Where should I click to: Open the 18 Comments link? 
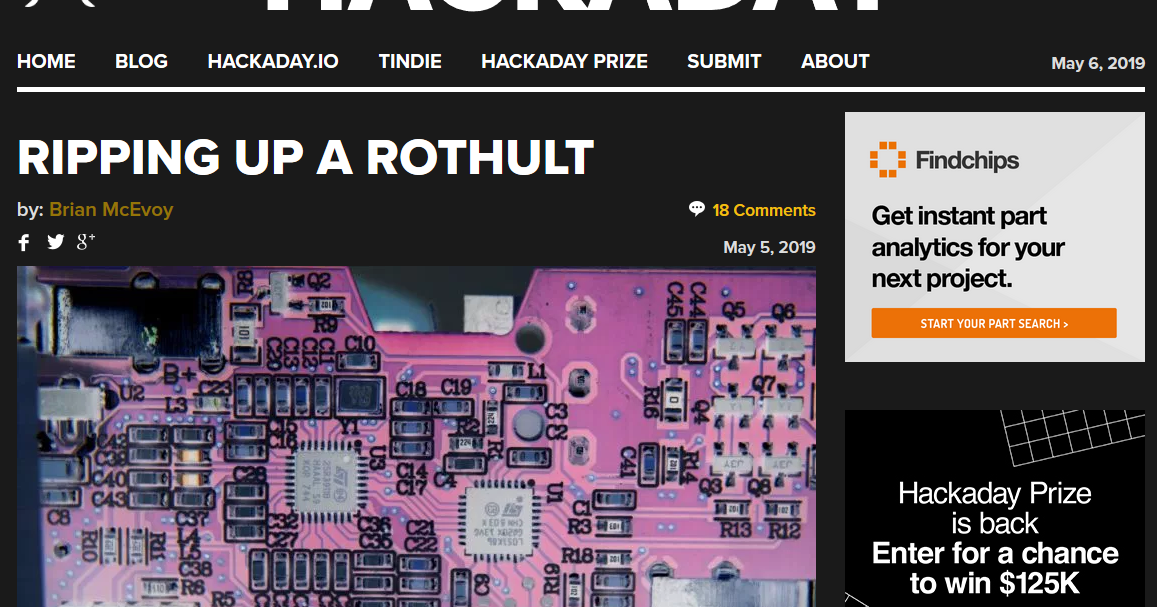(764, 210)
